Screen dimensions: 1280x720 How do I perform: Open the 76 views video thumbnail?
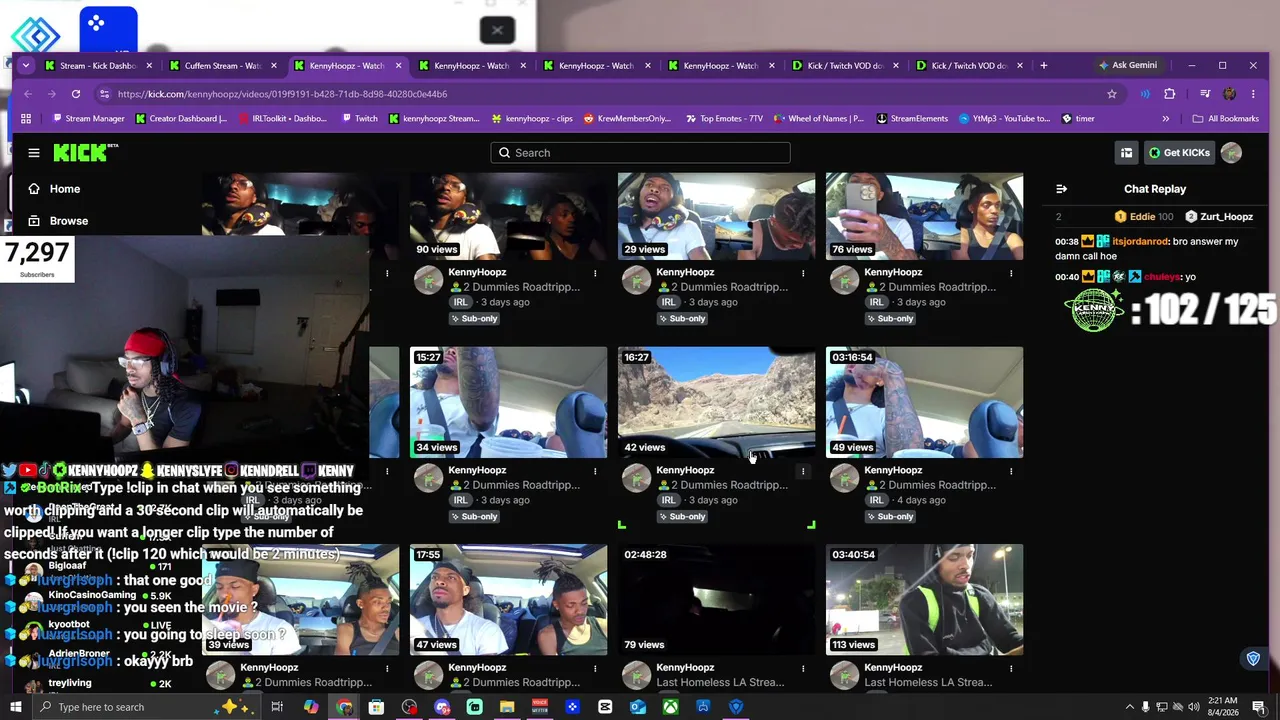click(924, 216)
